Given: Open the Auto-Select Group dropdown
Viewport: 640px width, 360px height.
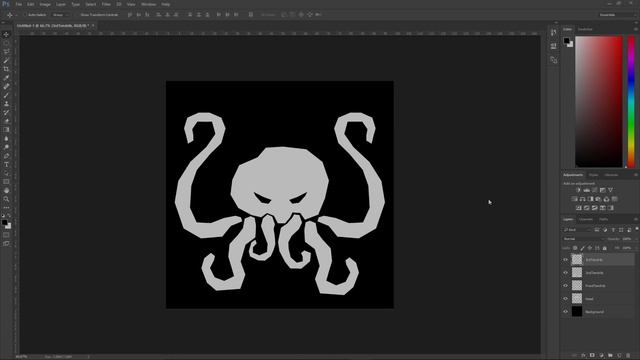Looking at the screenshot, I should (61, 15).
